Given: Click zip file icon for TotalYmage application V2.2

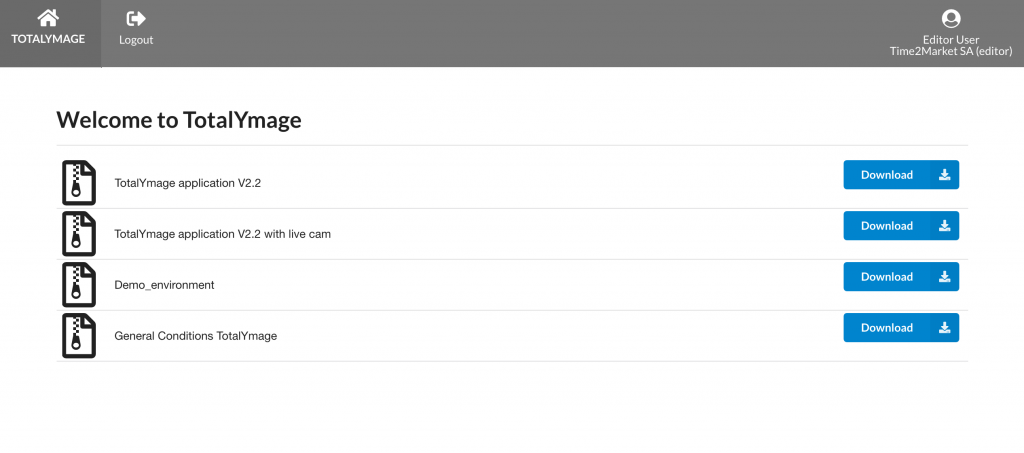Looking at the screenshot, I should (79, 183).
